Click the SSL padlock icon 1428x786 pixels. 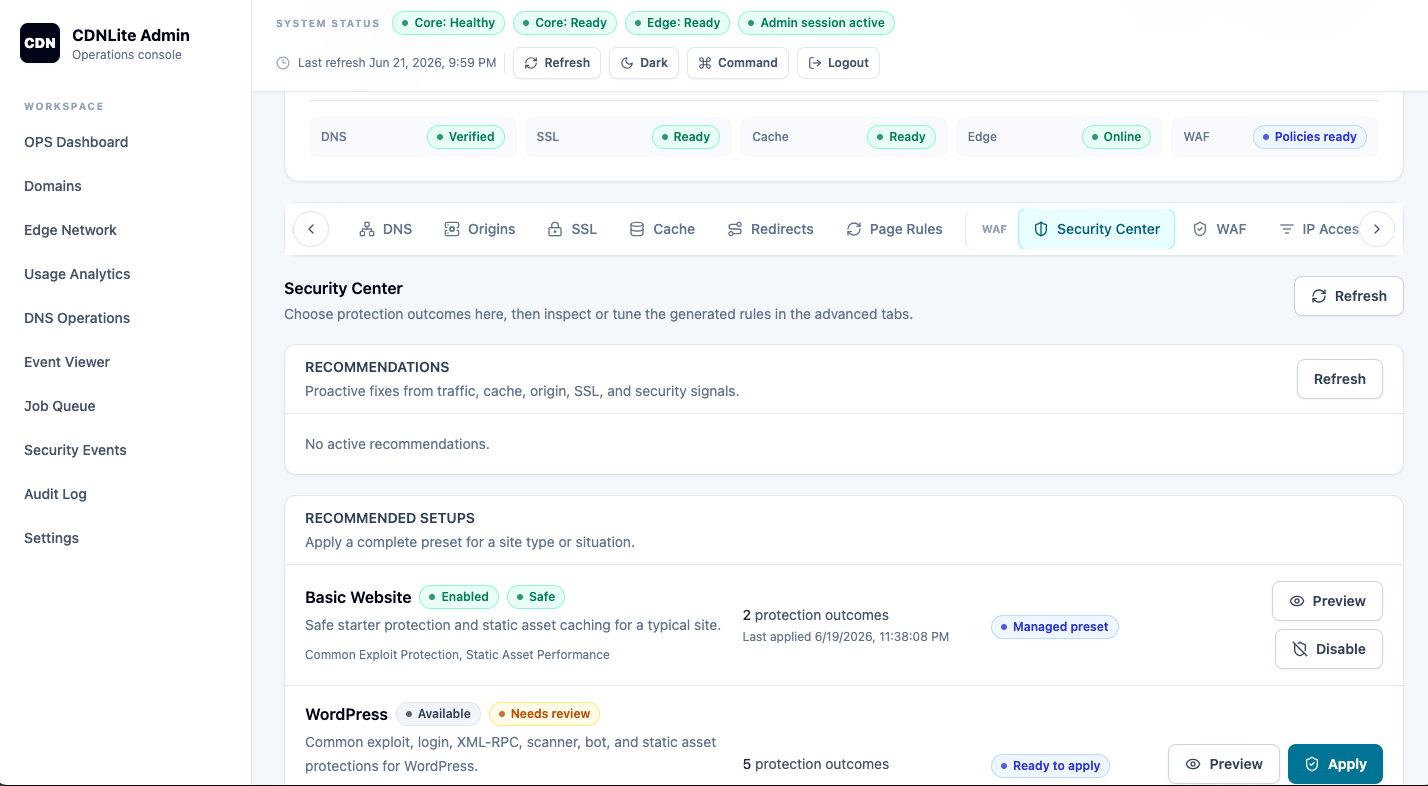555,229
